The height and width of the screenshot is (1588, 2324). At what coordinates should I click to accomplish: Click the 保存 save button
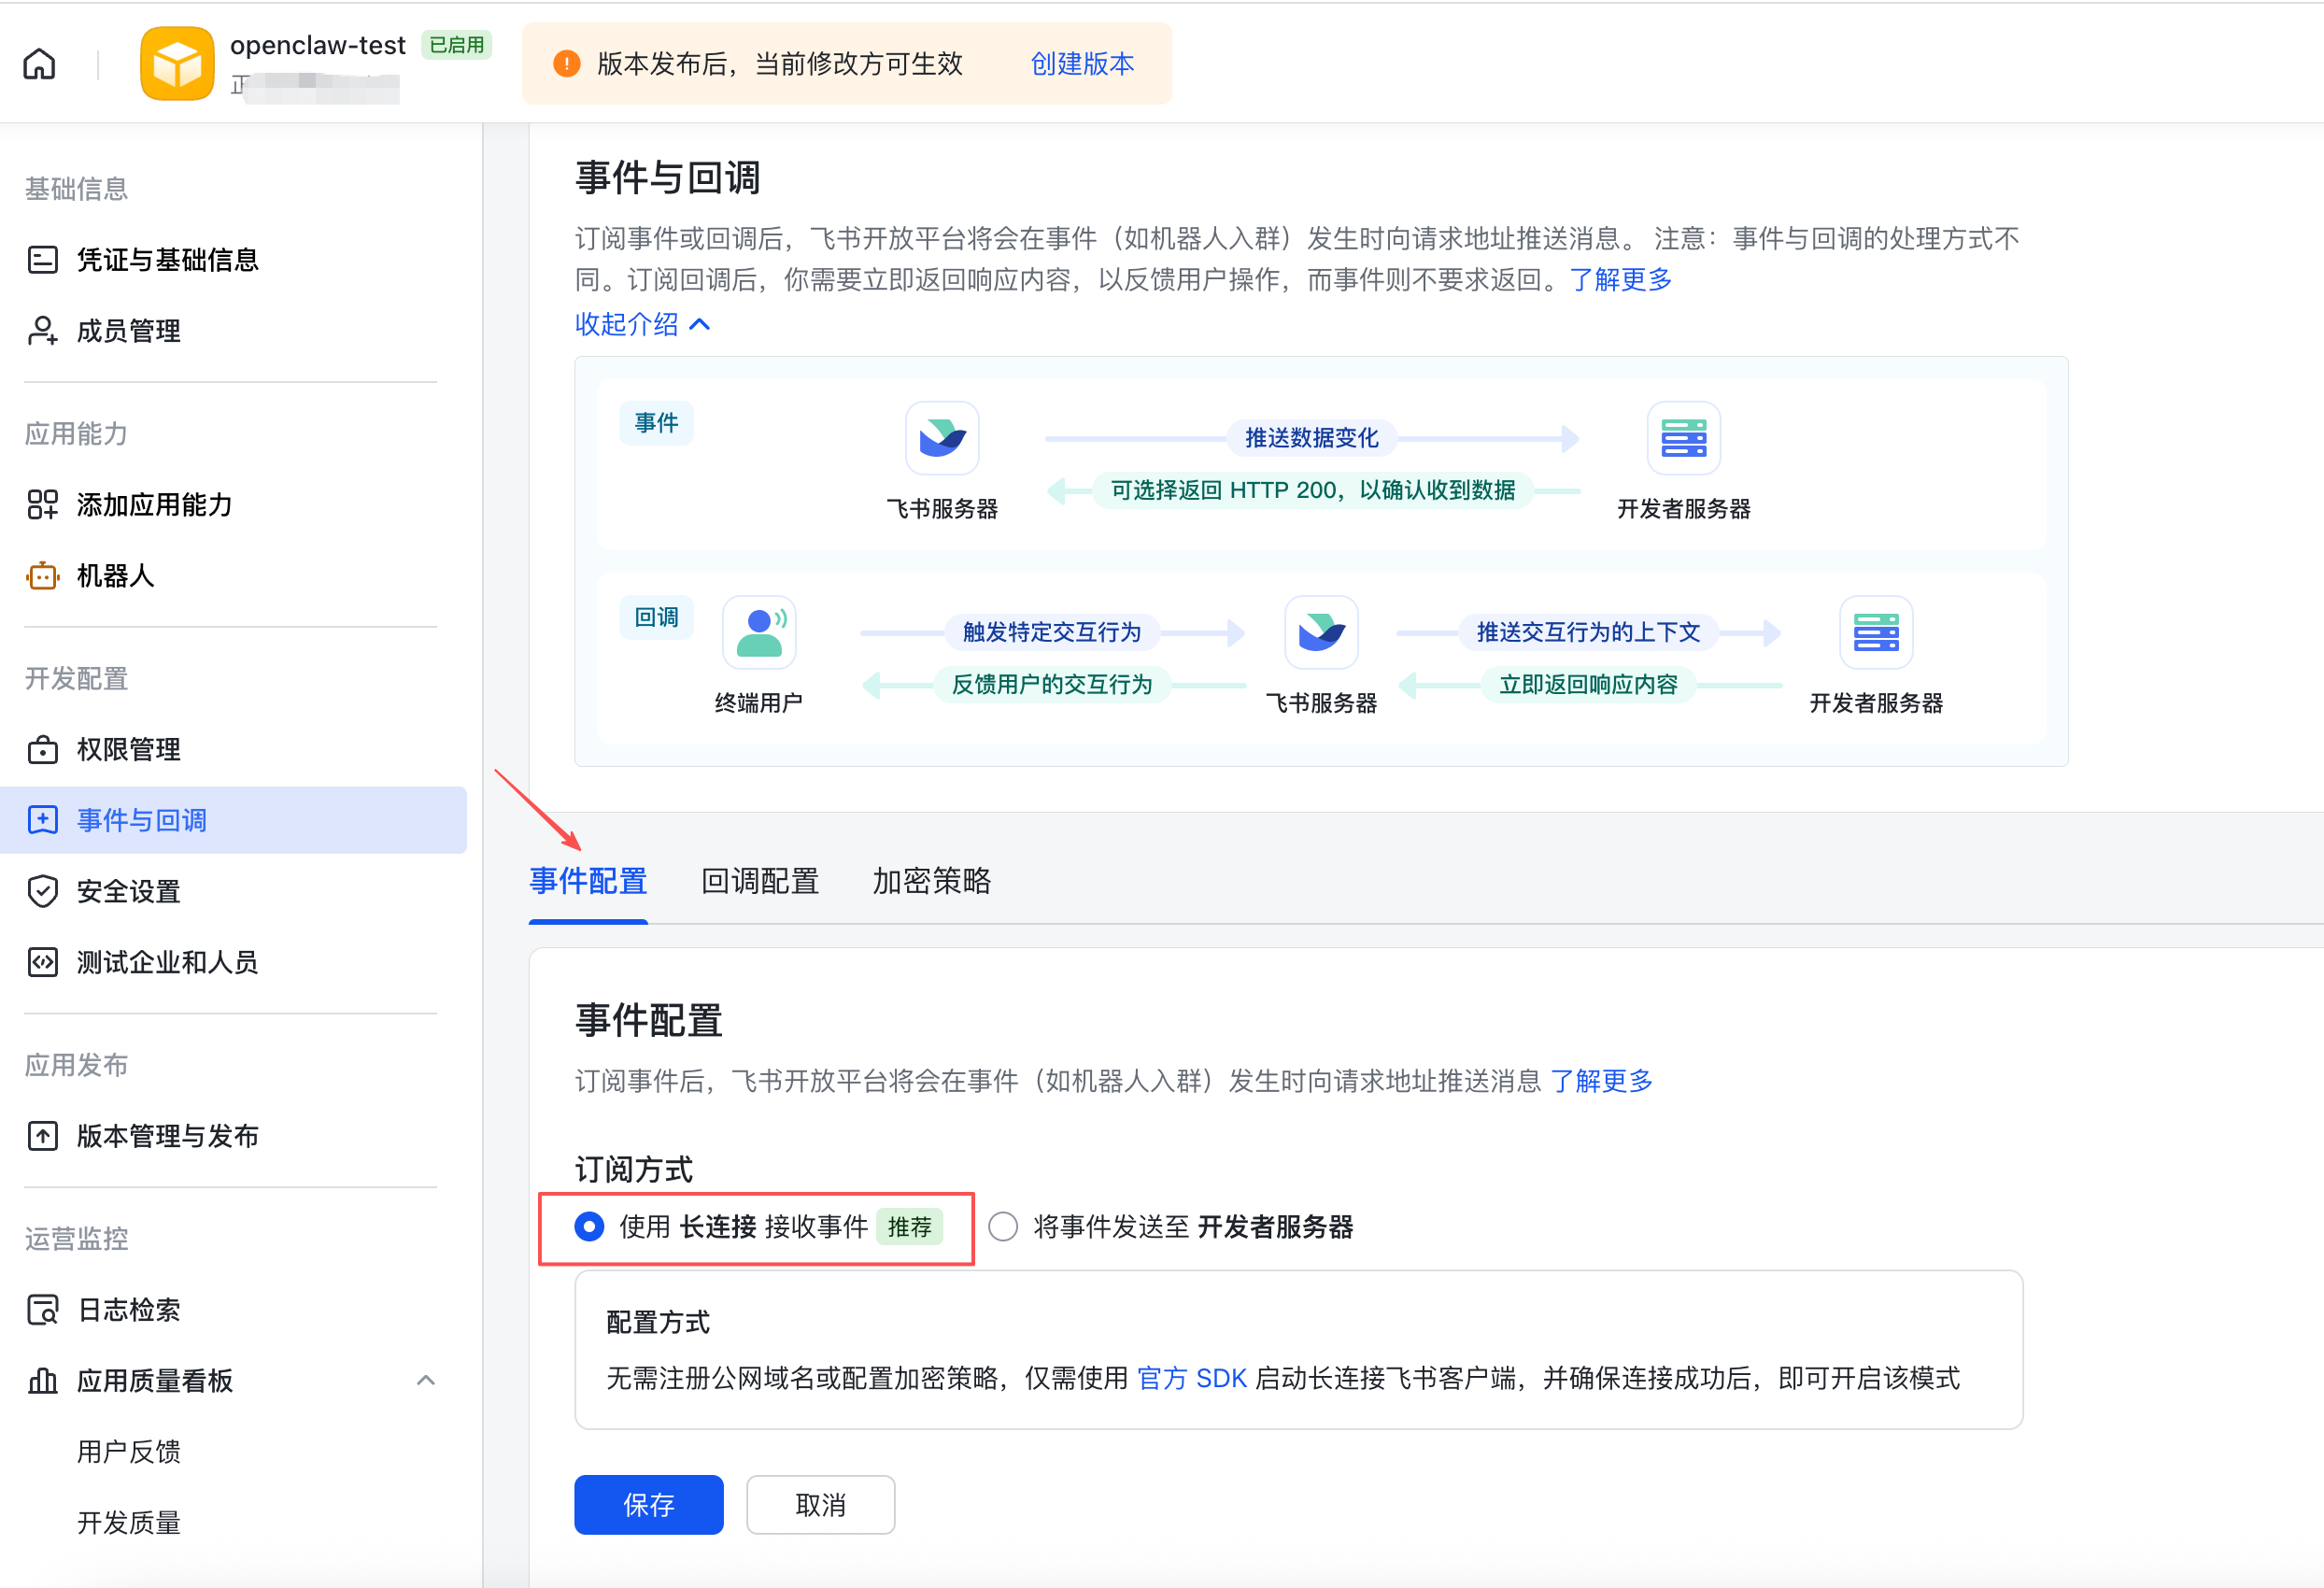(648, 1504)
